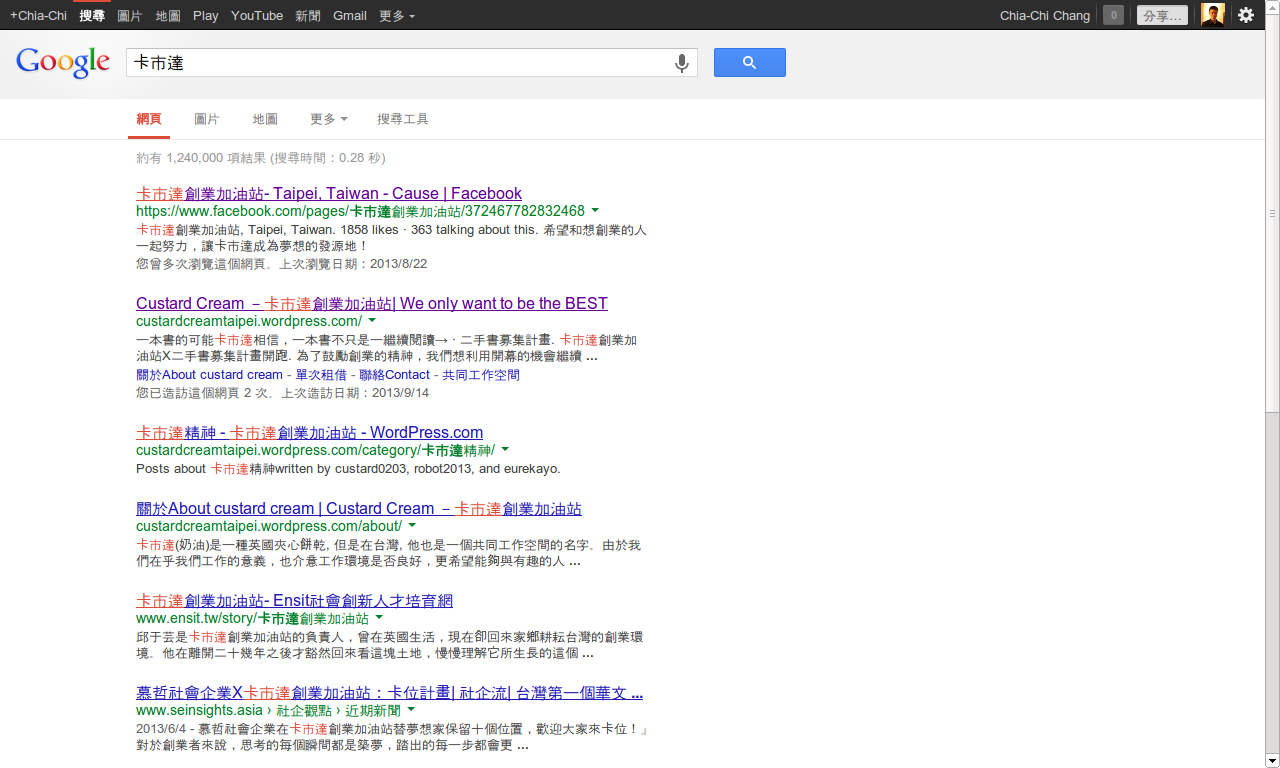Open +Chia-Chi in top bar
1280x768 pixels.
[38, 15]
